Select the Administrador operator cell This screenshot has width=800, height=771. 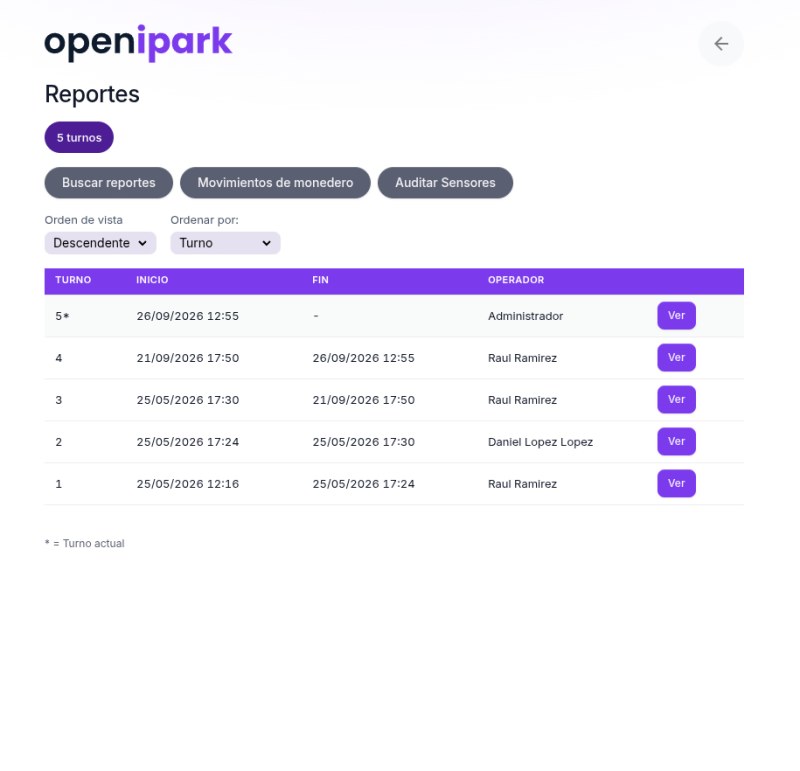click(526, 316)
